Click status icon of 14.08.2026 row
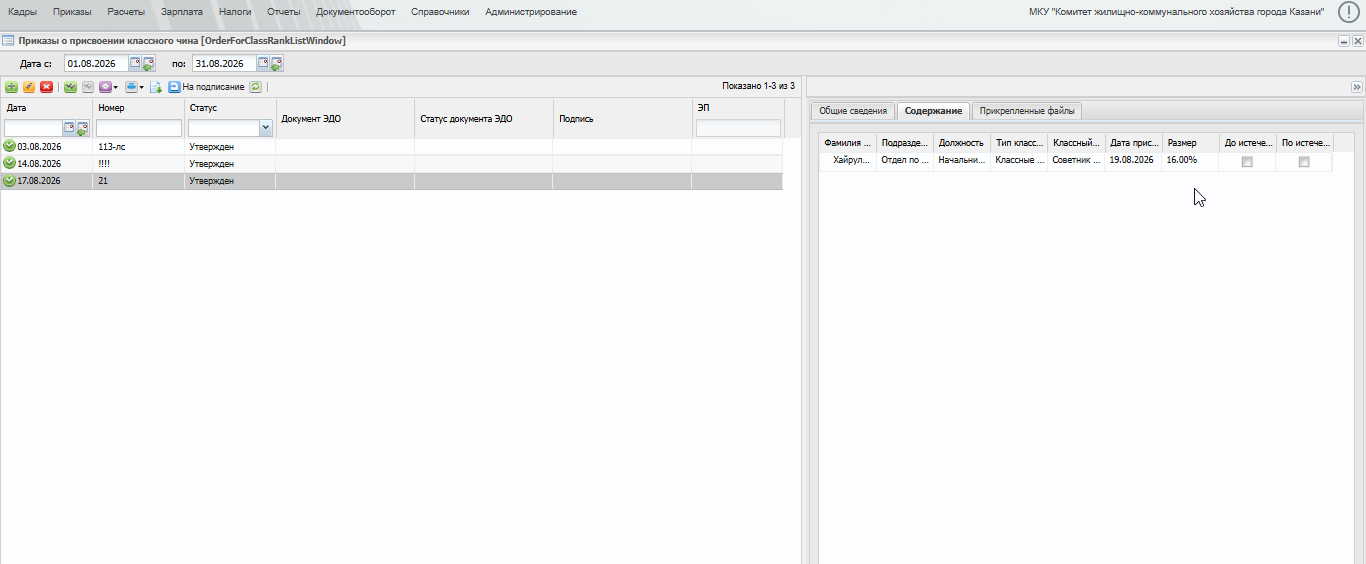 tap(10, 163)
